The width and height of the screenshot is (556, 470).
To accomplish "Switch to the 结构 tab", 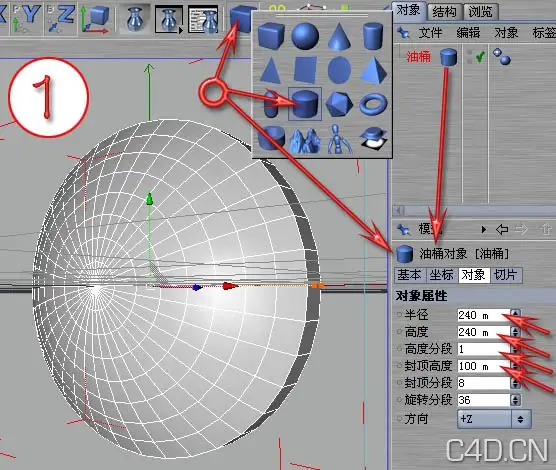I will pyautogui.click(x=444, y=12).
